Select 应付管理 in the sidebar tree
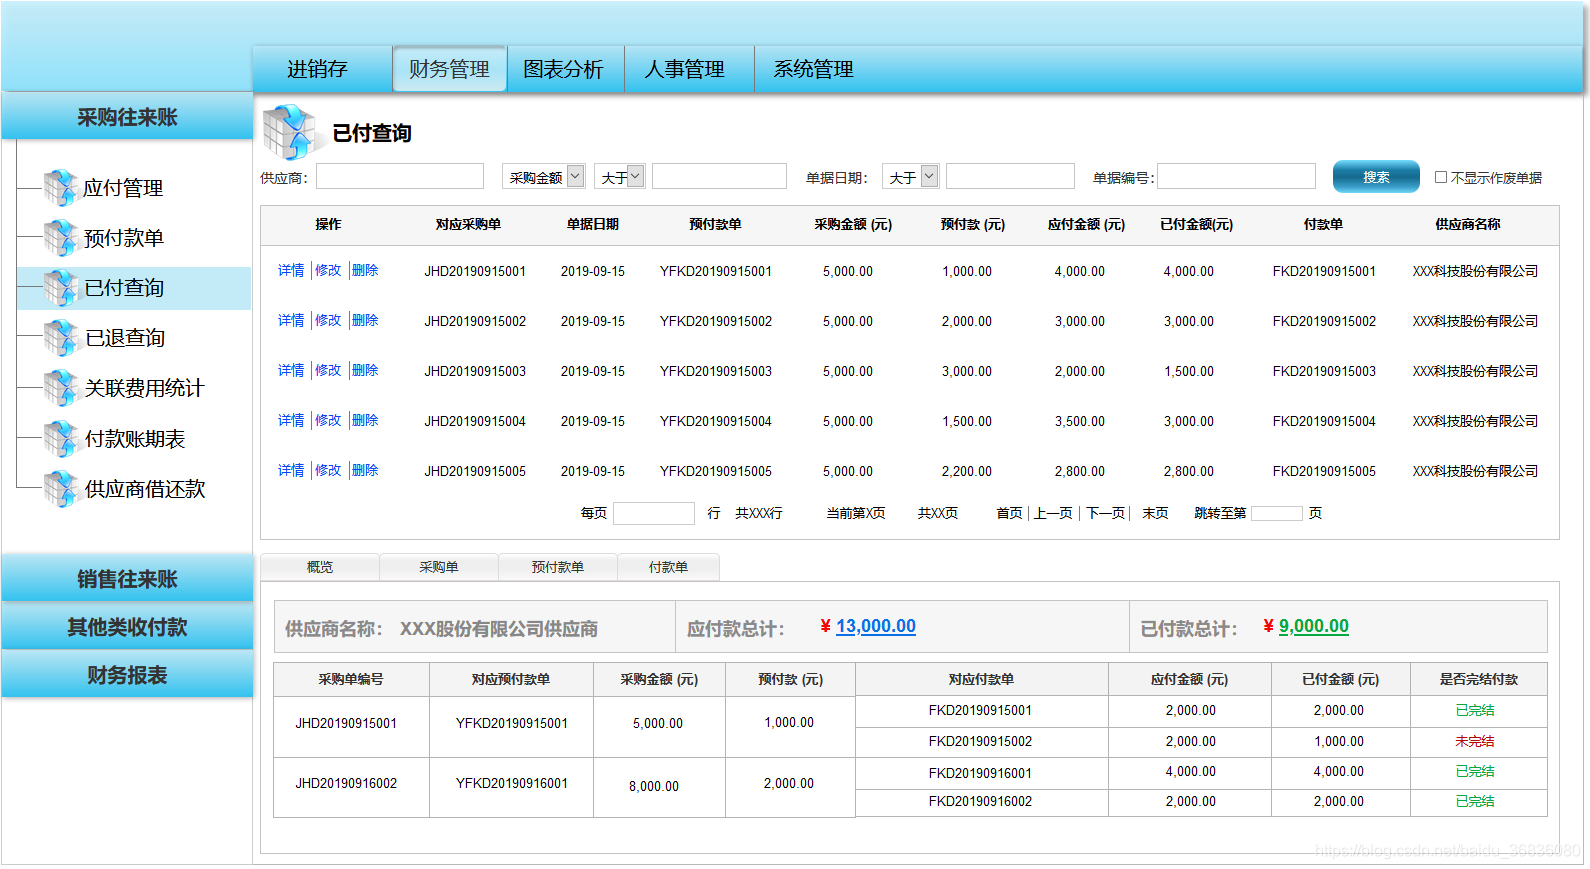This screenshot has width=1590, height=869. 123,188
